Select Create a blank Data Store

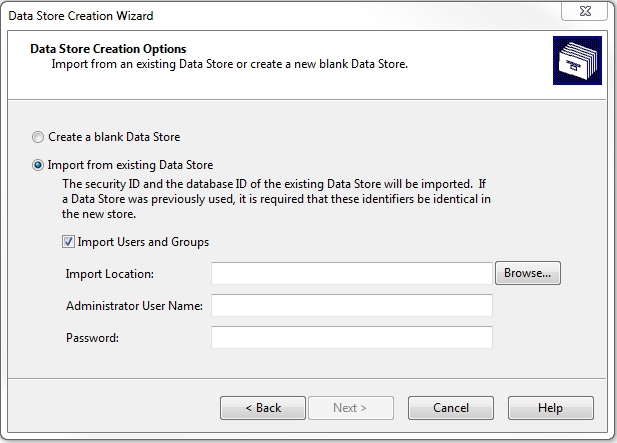[x=38, y=137]
